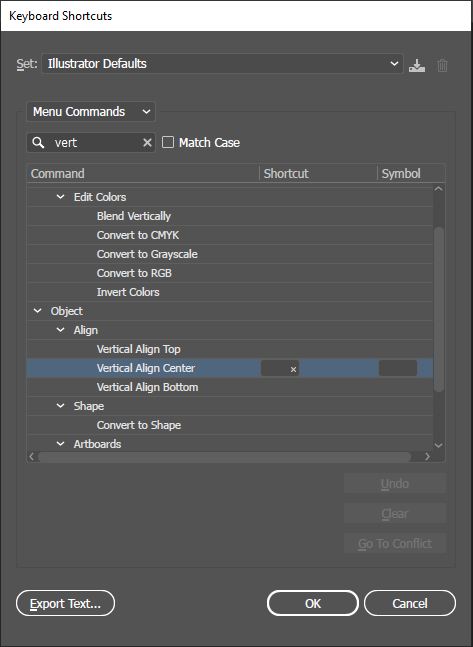Click the scroll down arrow of command list
The image size is (473, 647).
(438, 445)
